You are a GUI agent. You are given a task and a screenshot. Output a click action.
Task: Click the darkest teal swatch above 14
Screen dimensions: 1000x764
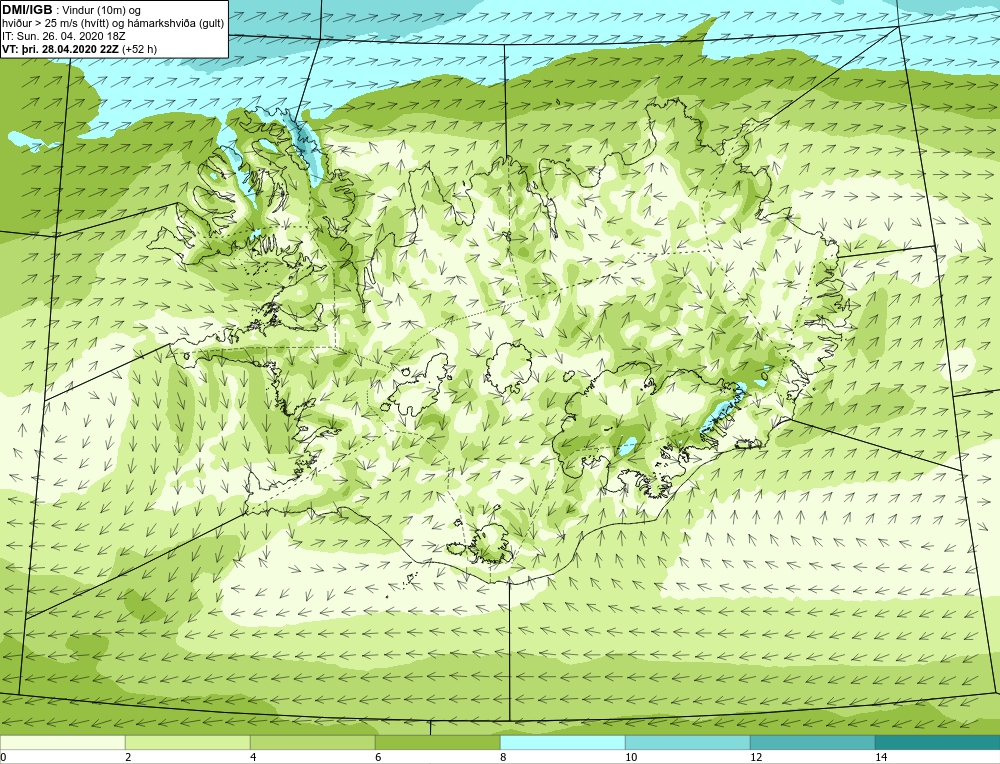938,743
